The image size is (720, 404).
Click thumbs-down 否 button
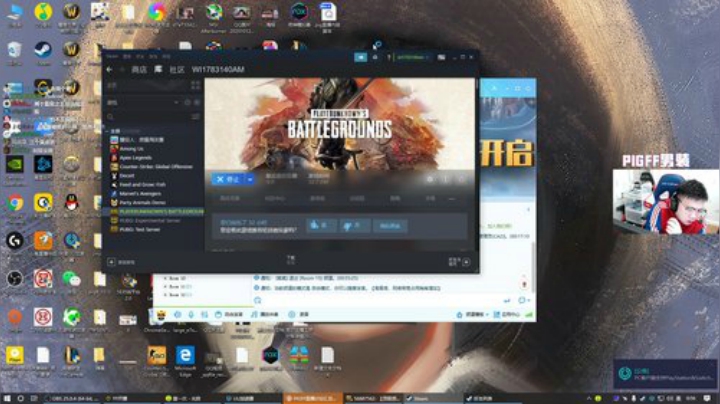353,225
